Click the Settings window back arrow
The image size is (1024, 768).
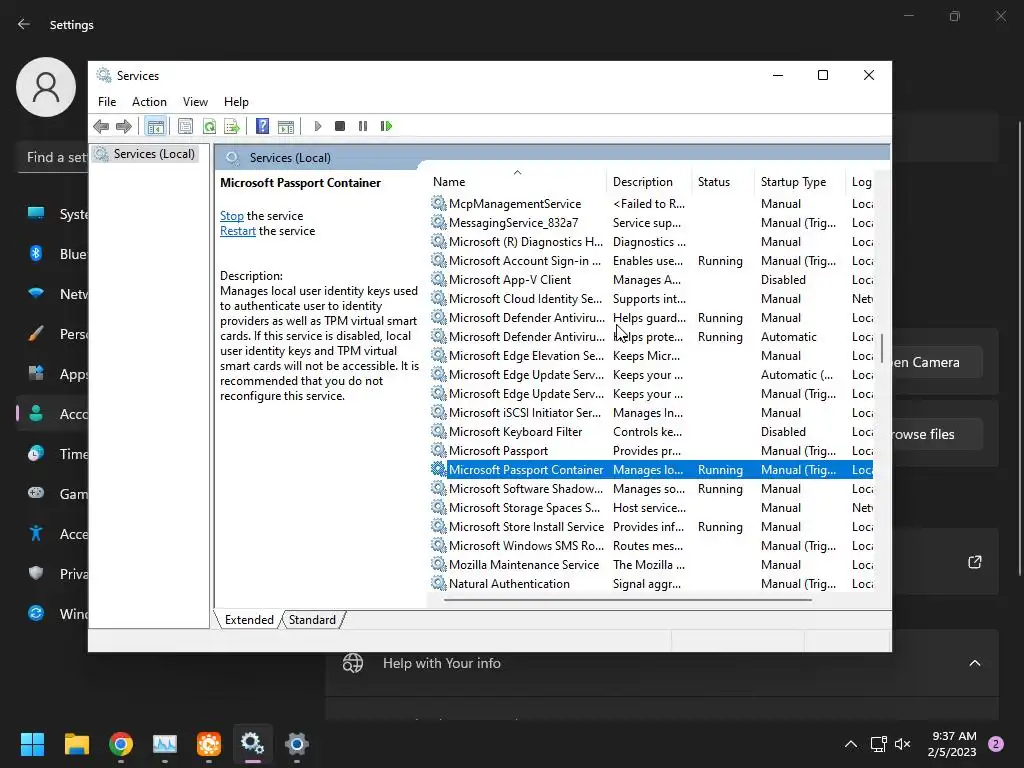(24, 24)
